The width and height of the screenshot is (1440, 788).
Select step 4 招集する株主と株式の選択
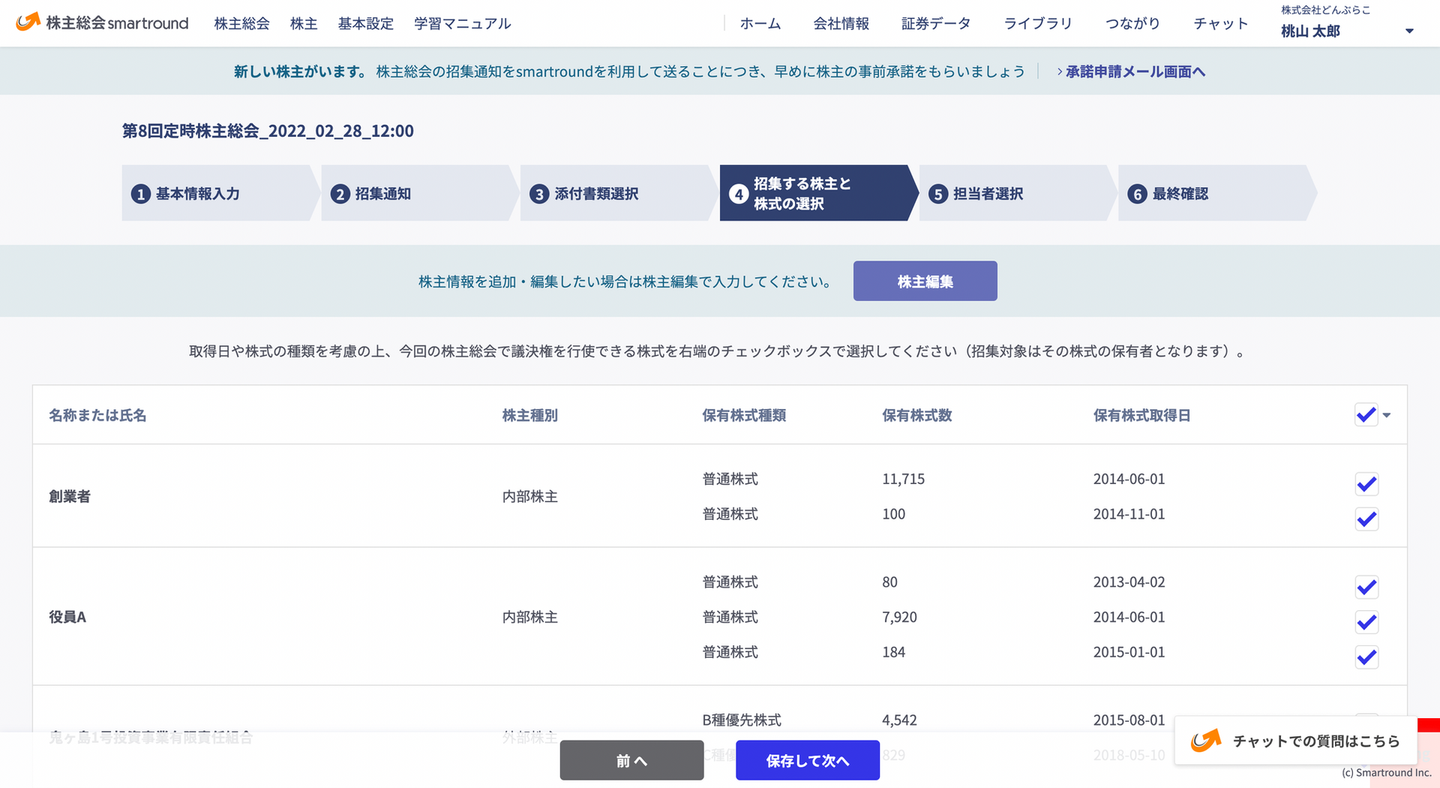pyautogui.click(x=817, y=193)
